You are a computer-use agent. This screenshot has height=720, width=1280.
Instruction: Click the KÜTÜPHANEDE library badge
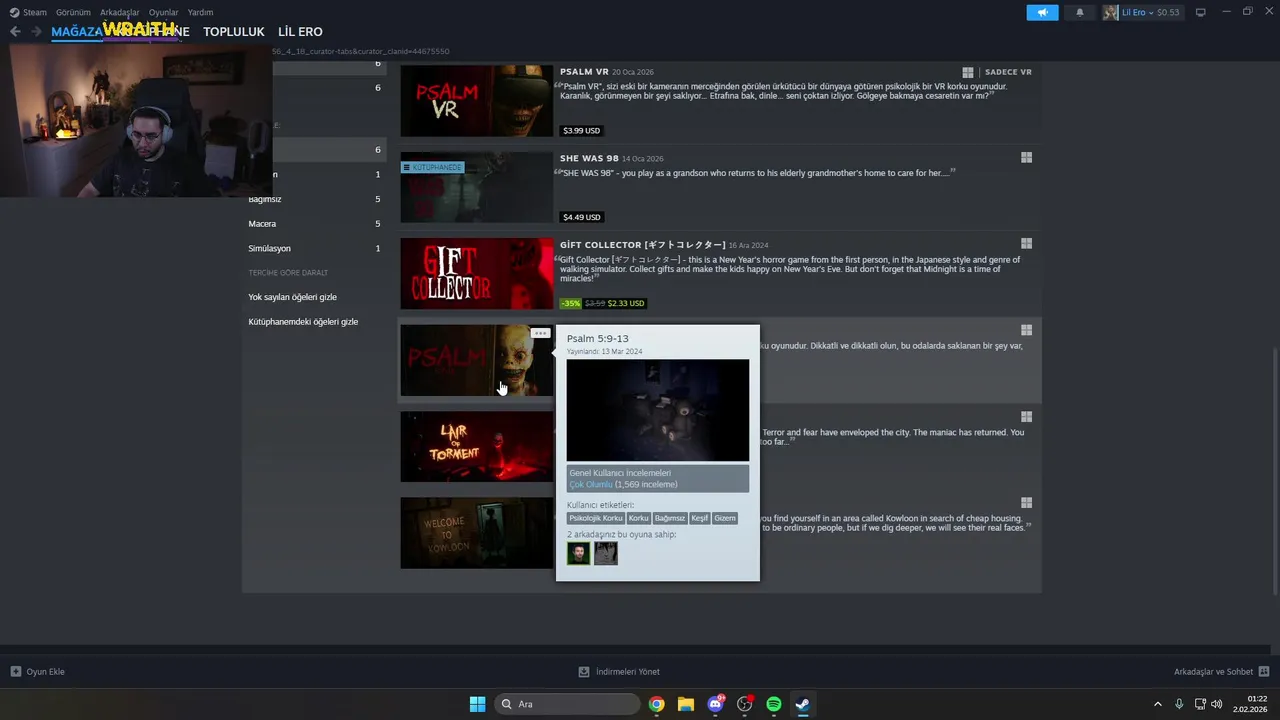(433, 167)
